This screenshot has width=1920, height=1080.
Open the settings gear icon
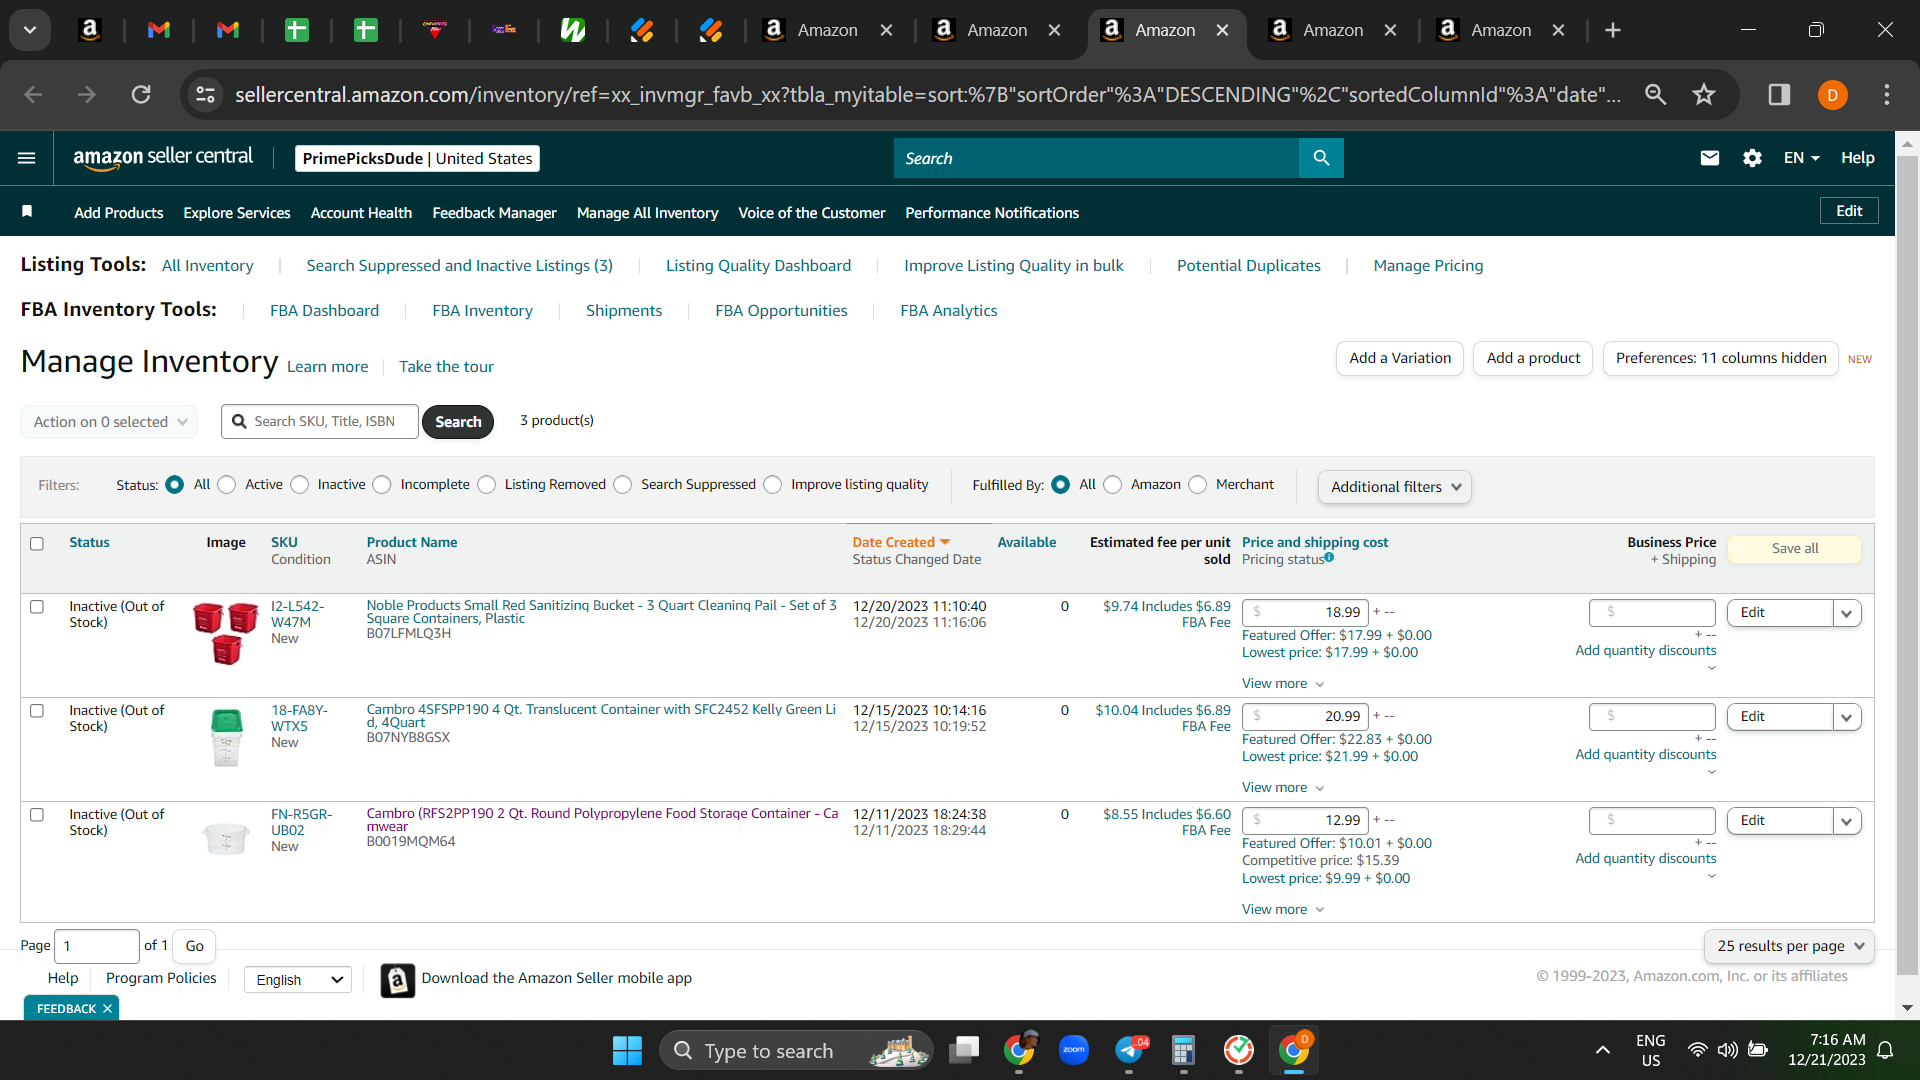(1752, 158)
